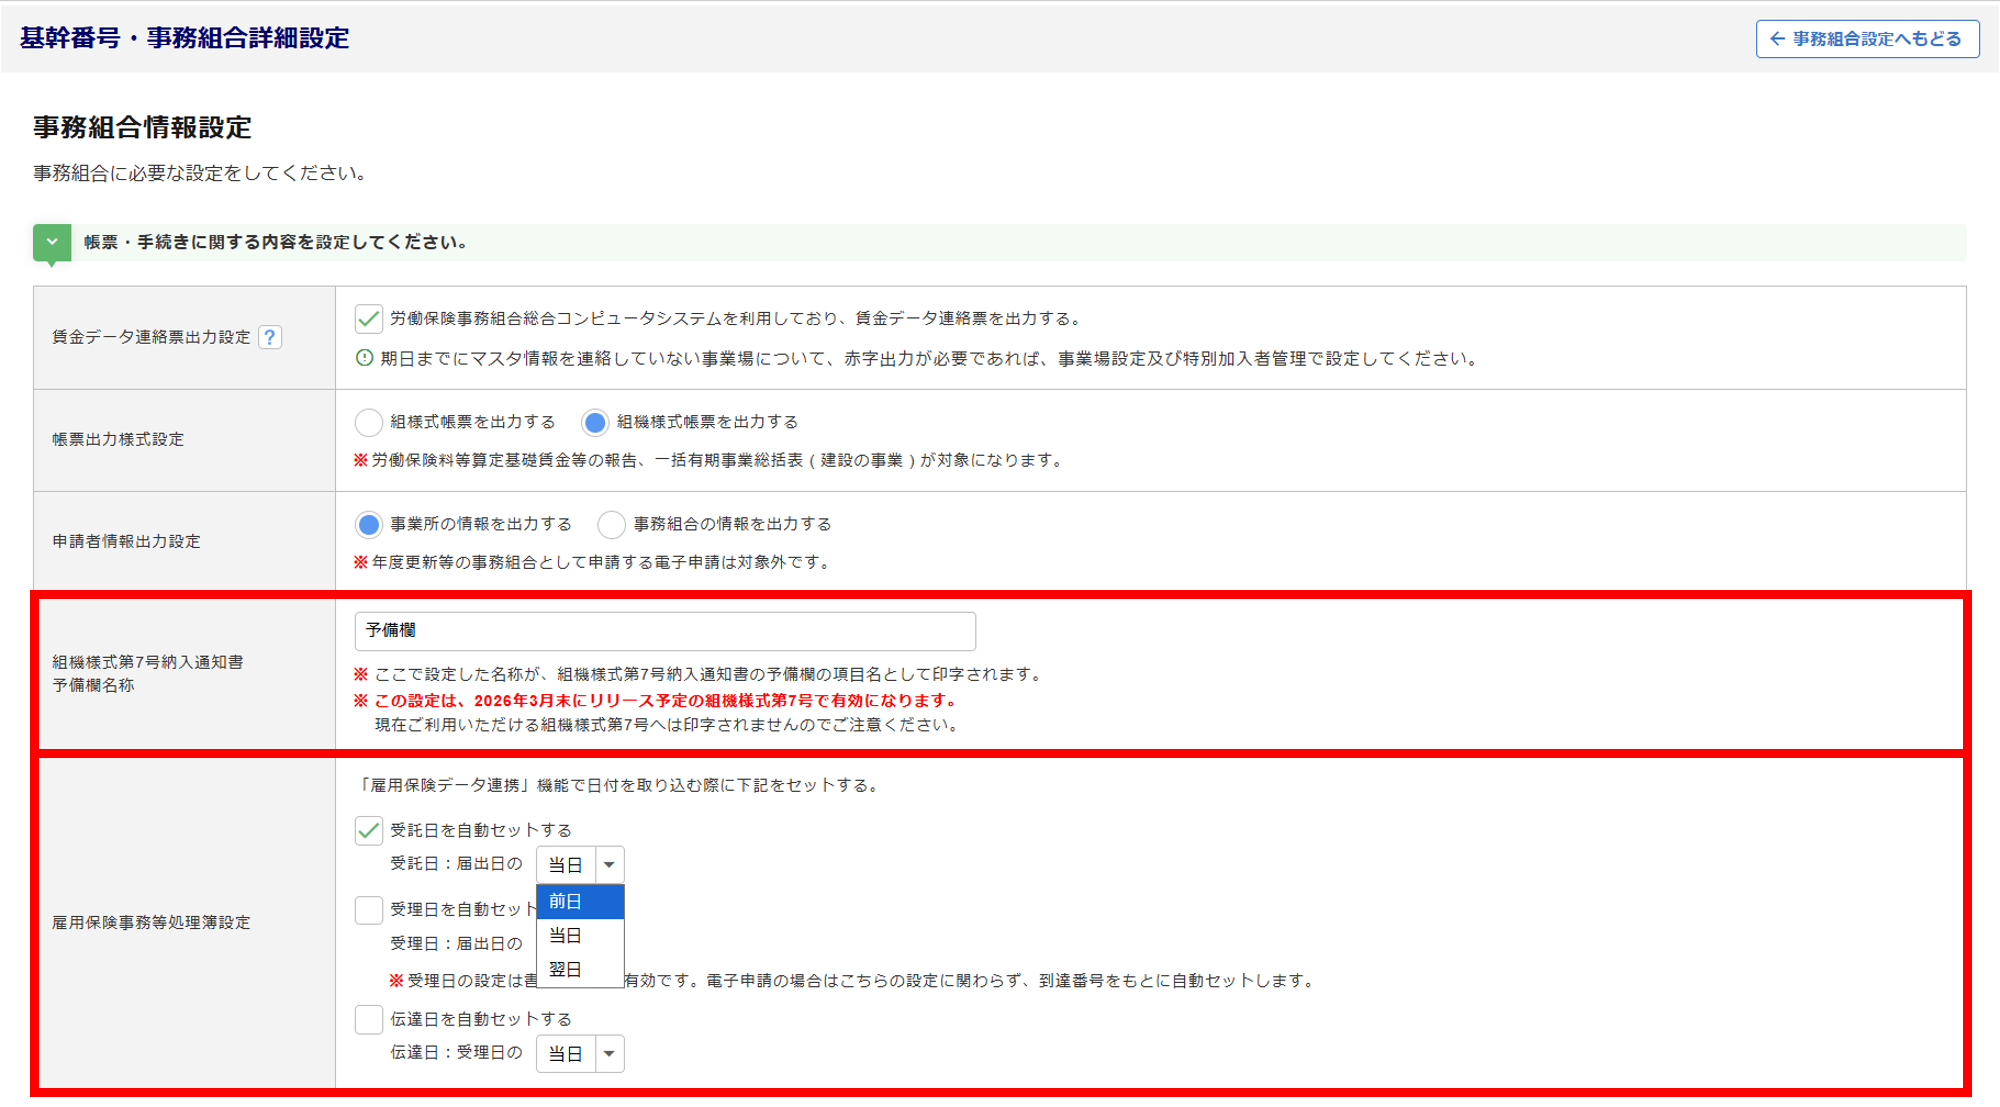2000x1107 pixels.
Task: Click the help question mark icon
Action: click(x=269, y=337)
